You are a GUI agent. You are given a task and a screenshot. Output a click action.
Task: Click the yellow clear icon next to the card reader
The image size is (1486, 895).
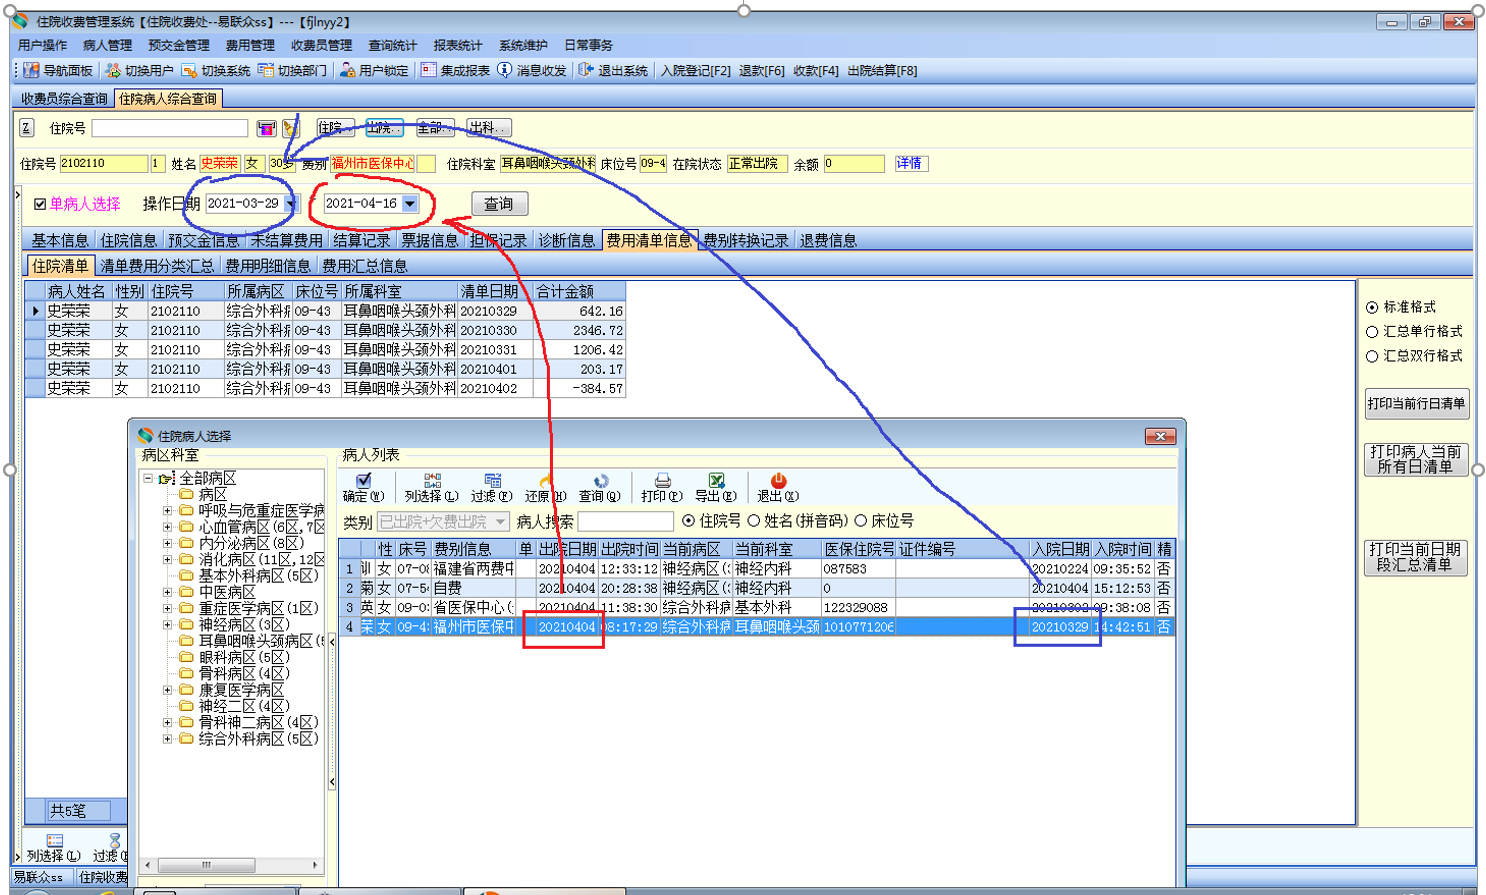coord(290,128)
